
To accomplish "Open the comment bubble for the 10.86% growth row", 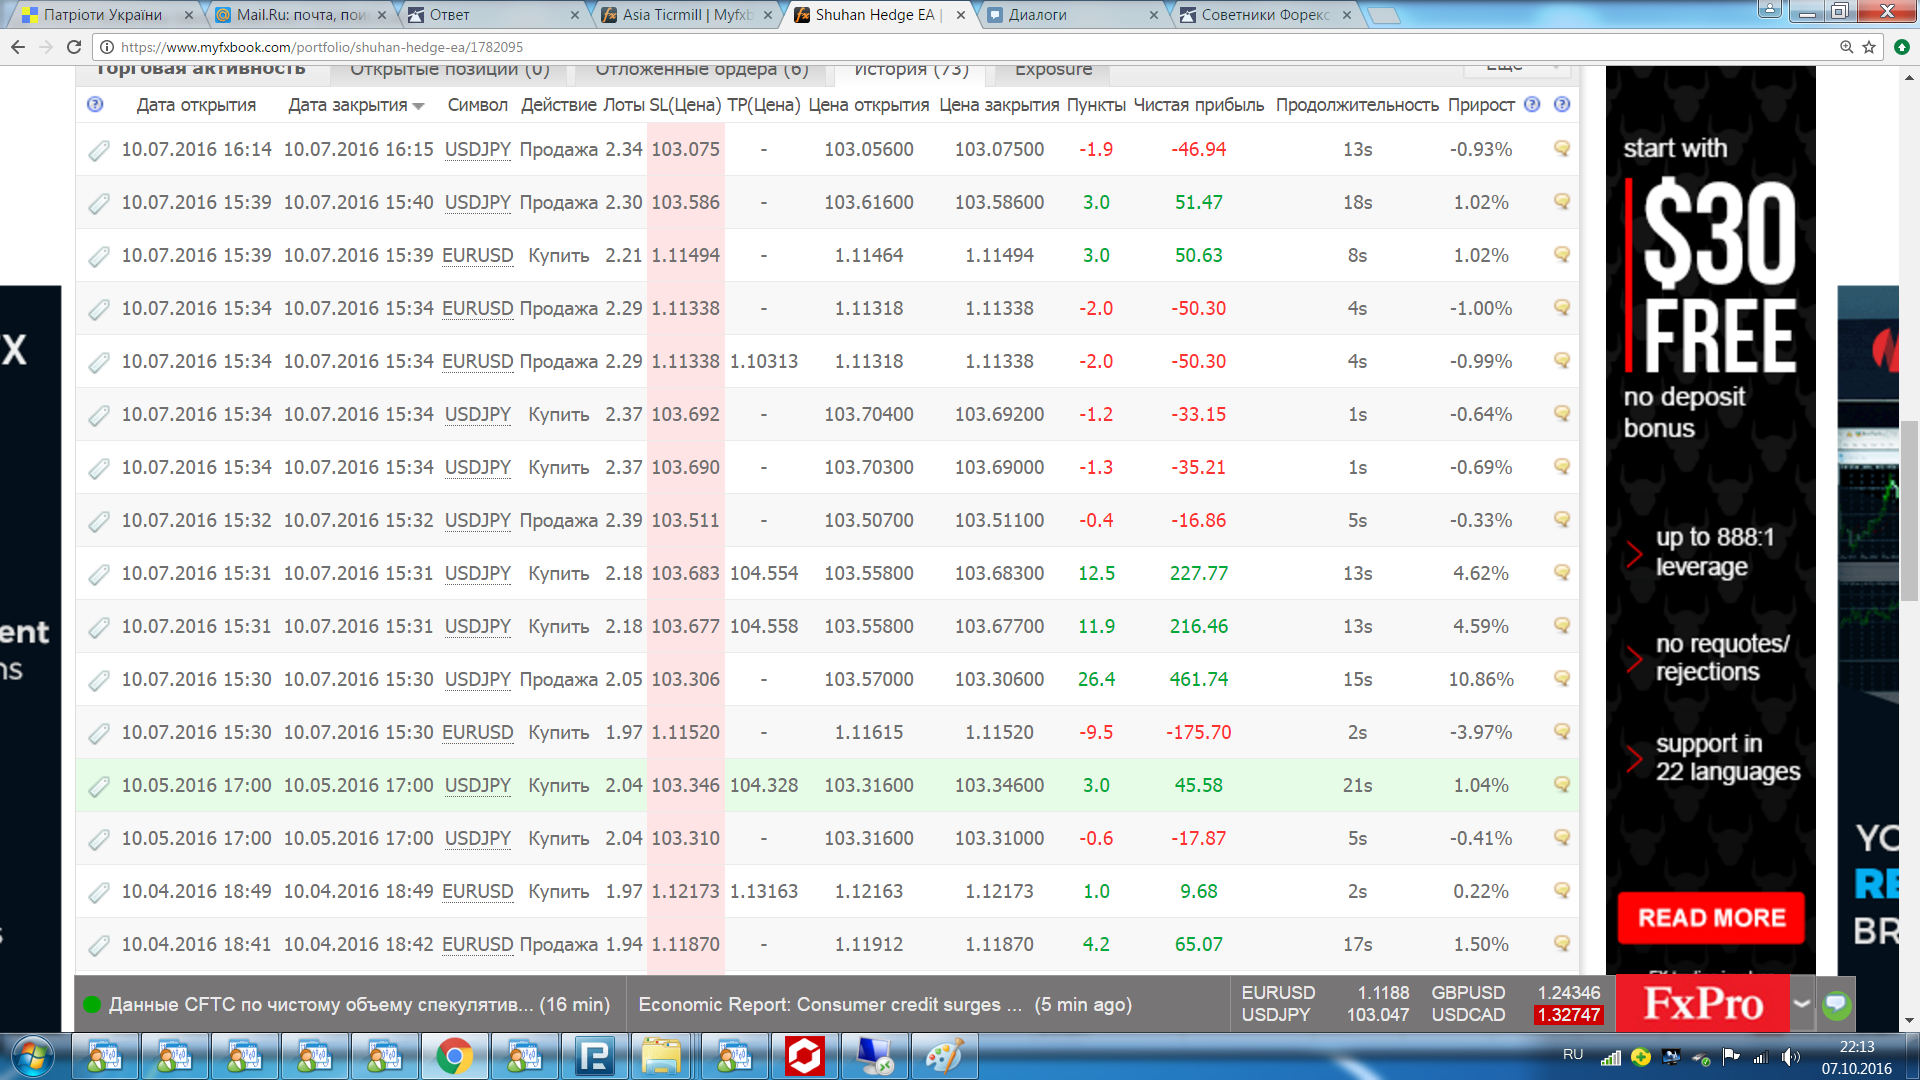I will 1562,679.
